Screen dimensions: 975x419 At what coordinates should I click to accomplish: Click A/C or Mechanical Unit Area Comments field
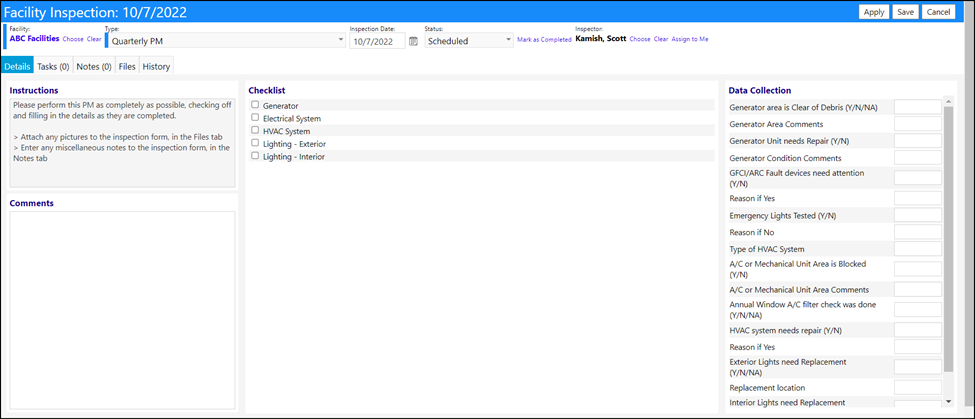point(918,289)
